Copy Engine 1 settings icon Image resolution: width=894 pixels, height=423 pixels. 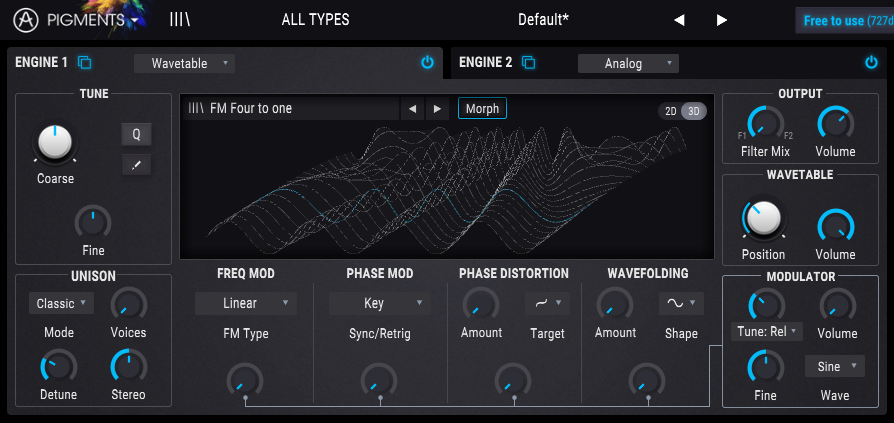click(x=85, y=62)
